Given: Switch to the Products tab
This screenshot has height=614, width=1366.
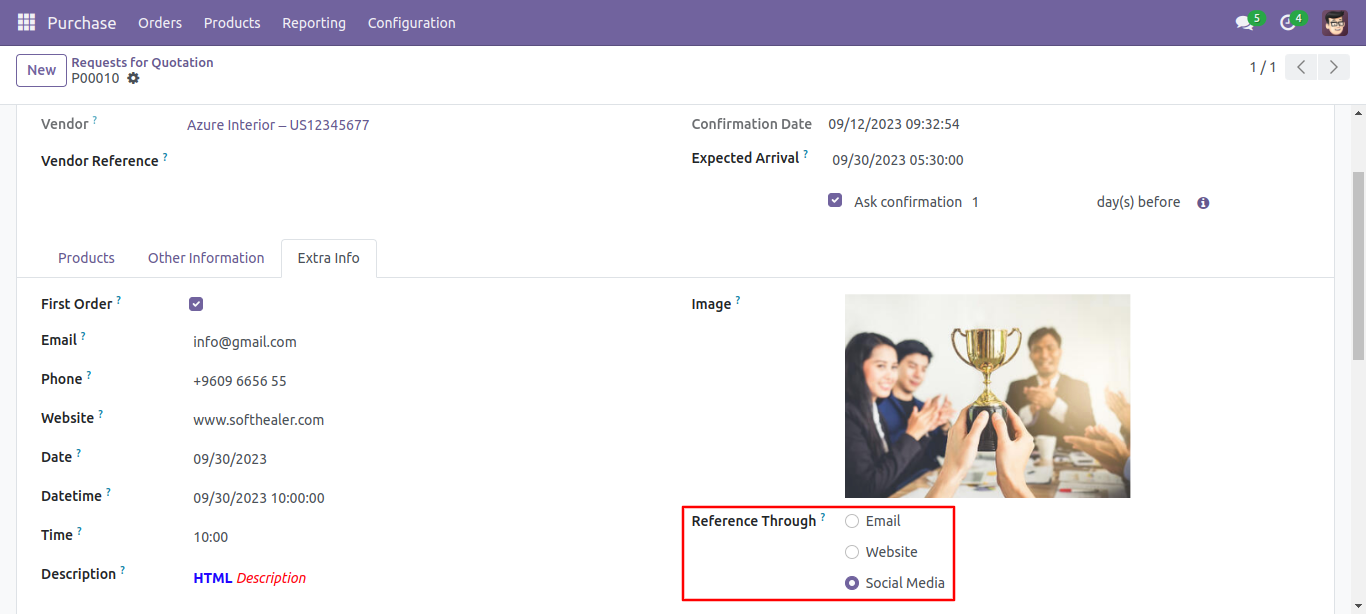Looking at the screenshot, I should 86,258.
